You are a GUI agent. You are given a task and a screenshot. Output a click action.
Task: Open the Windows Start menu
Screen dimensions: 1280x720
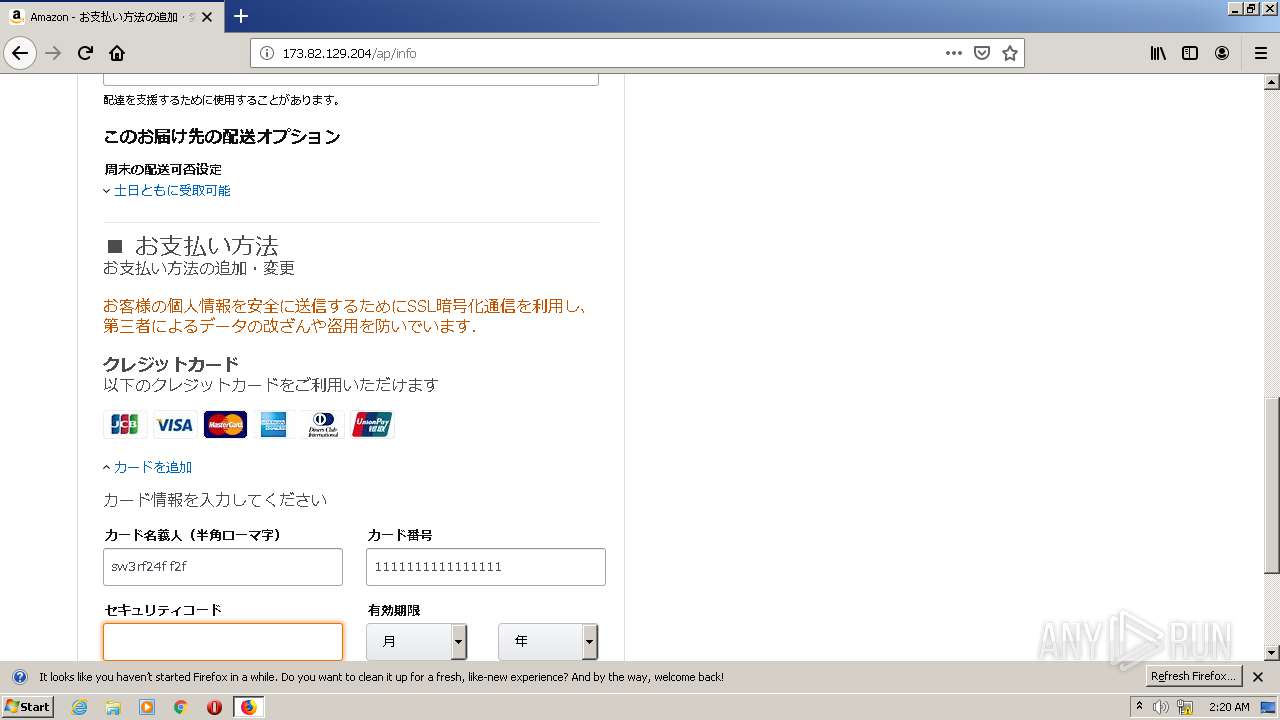coord(27,707)
